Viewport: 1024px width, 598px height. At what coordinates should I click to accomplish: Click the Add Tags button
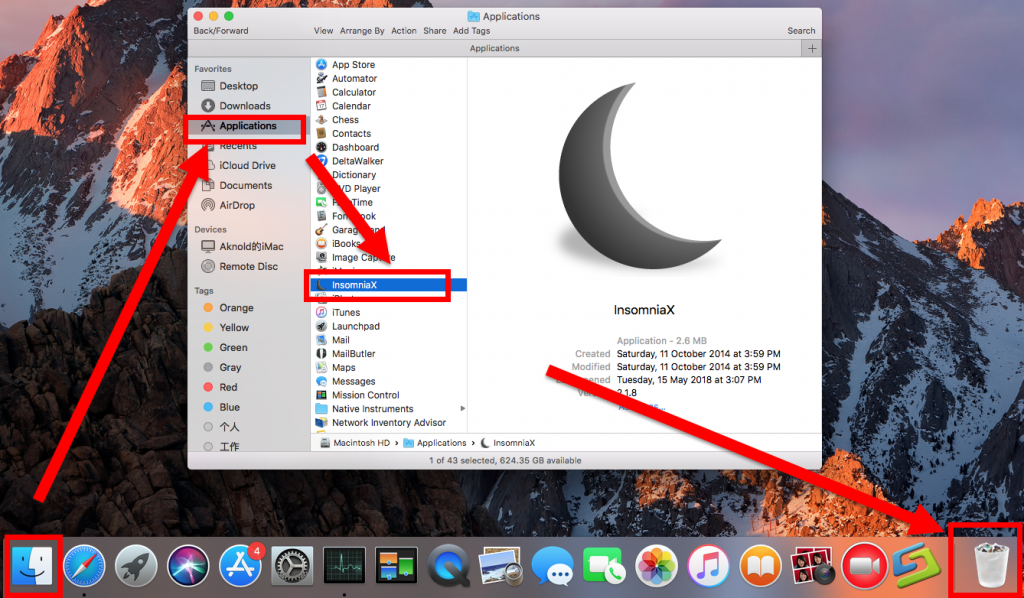click(472, 31)
